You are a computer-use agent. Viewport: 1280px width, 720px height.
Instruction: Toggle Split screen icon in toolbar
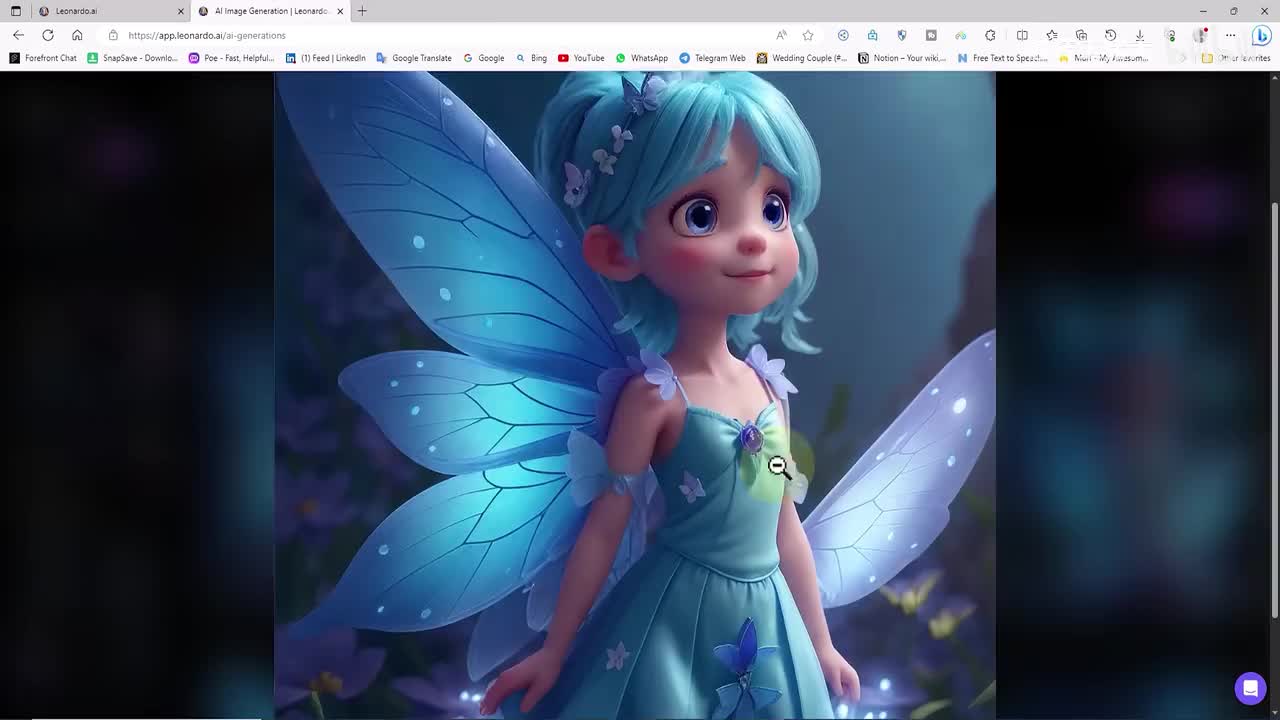click(1022, 36)
